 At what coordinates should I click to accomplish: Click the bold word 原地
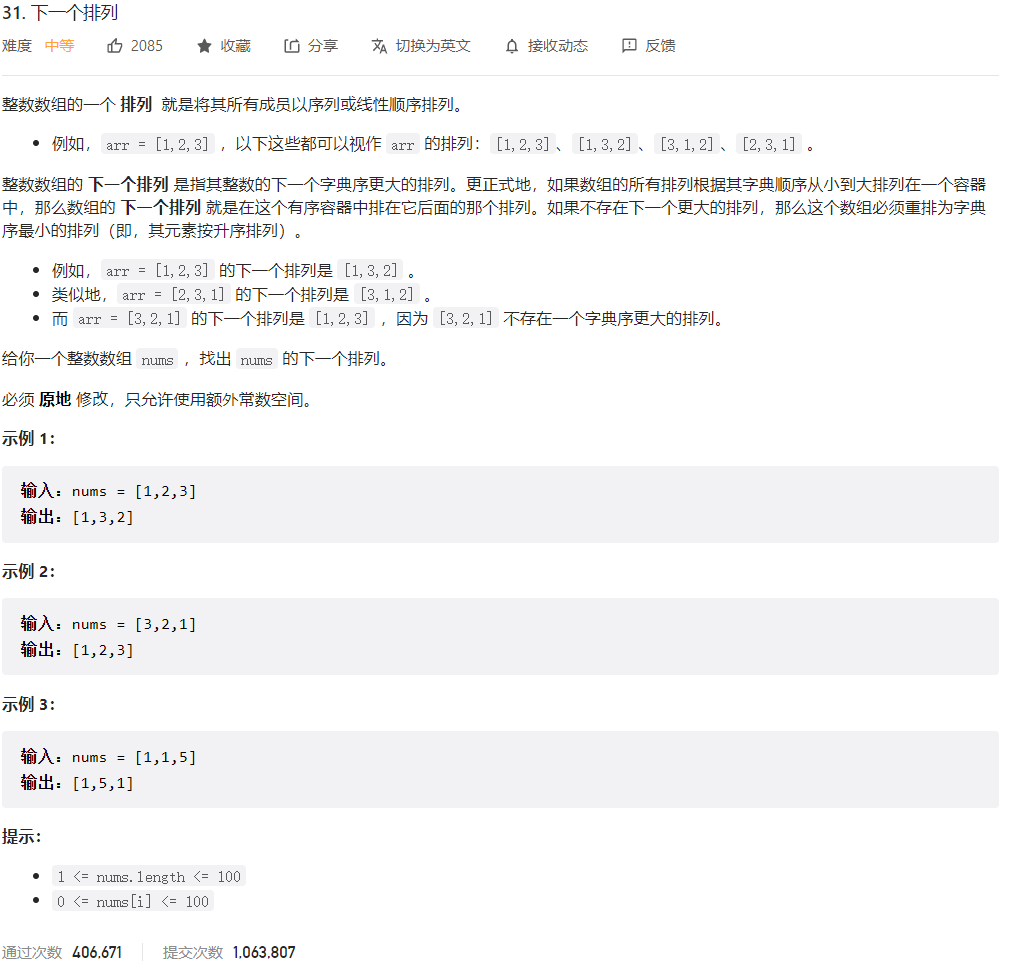[55, 400]
